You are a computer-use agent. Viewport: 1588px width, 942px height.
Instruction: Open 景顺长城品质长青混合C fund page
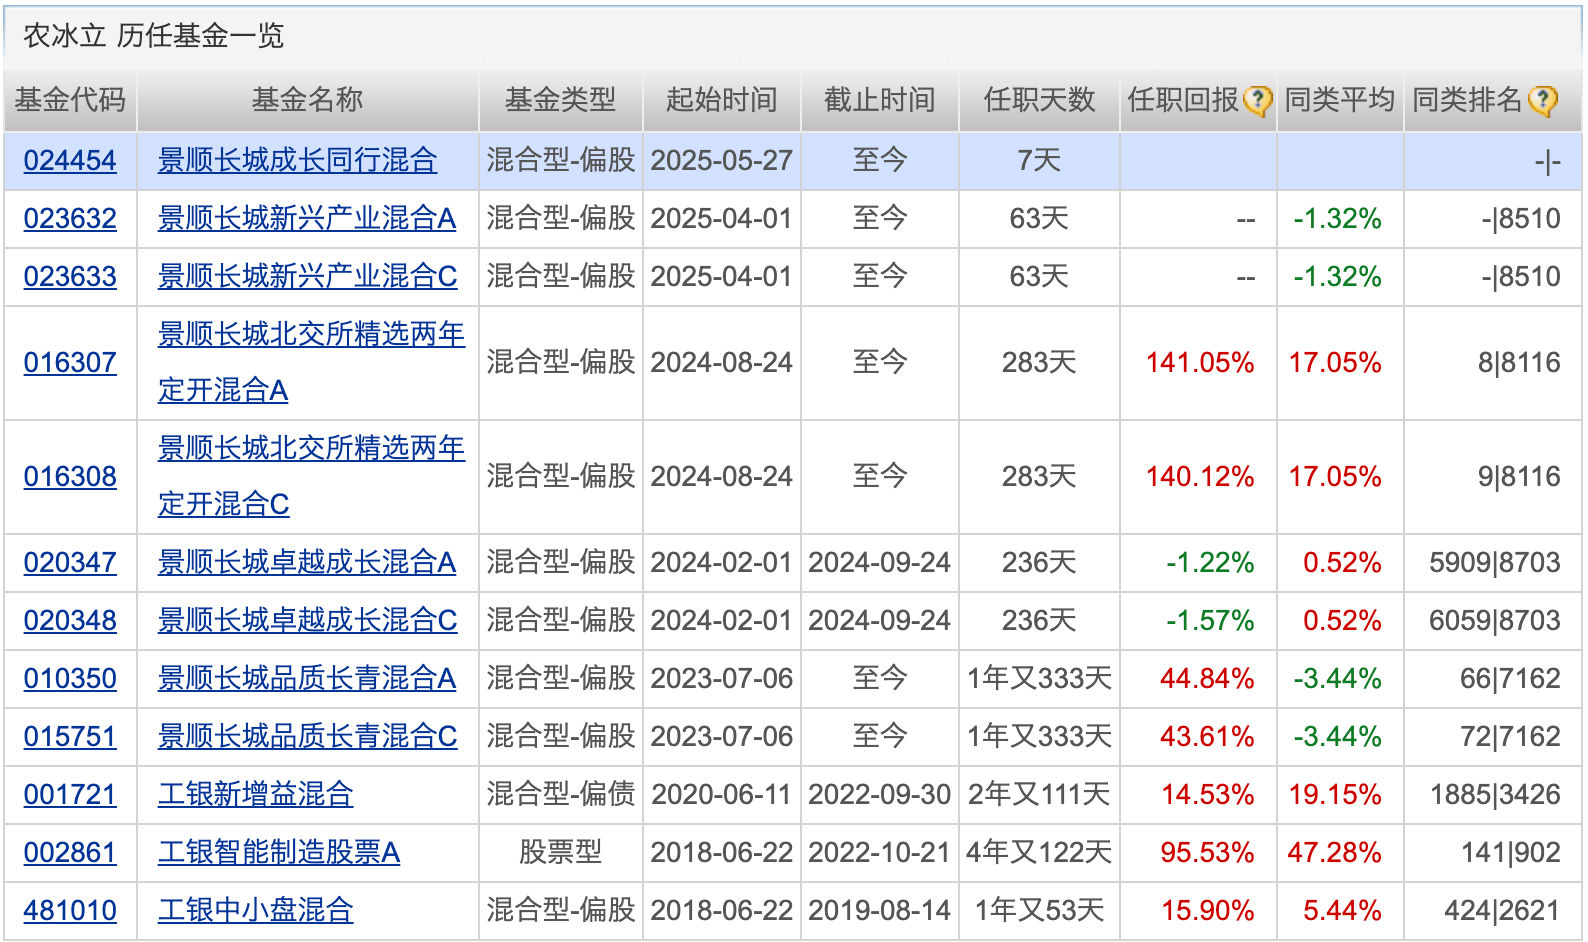pyautogui.click(x=308, y=737)
